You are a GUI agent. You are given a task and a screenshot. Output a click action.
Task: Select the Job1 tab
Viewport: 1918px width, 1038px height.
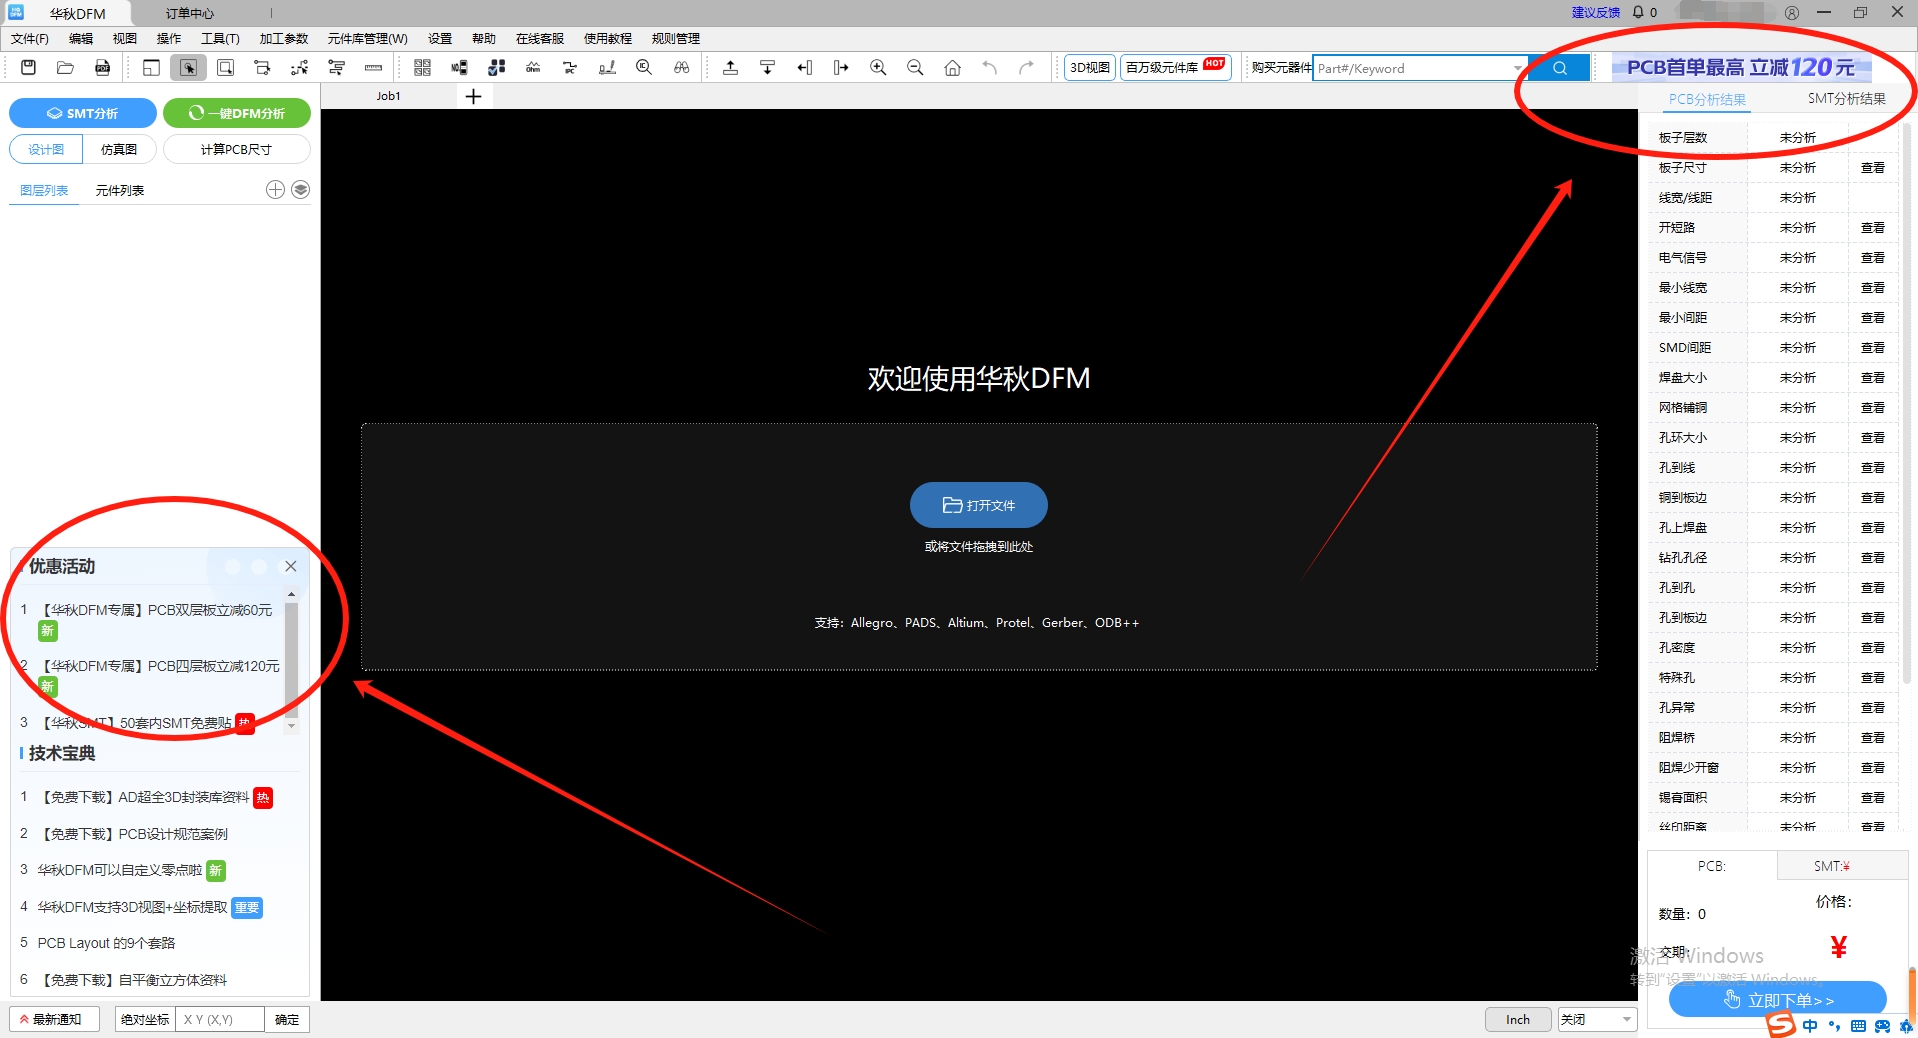(388, 96)
